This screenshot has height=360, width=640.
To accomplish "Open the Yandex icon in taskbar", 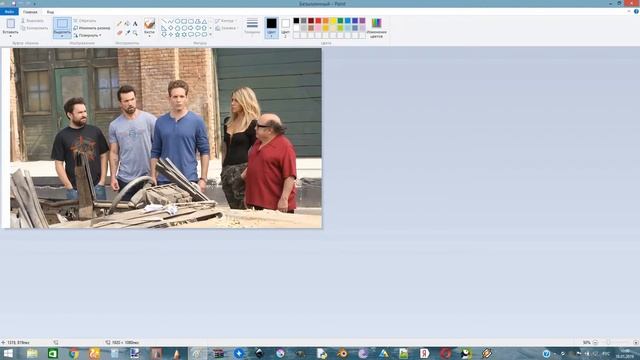I will 424,353.
